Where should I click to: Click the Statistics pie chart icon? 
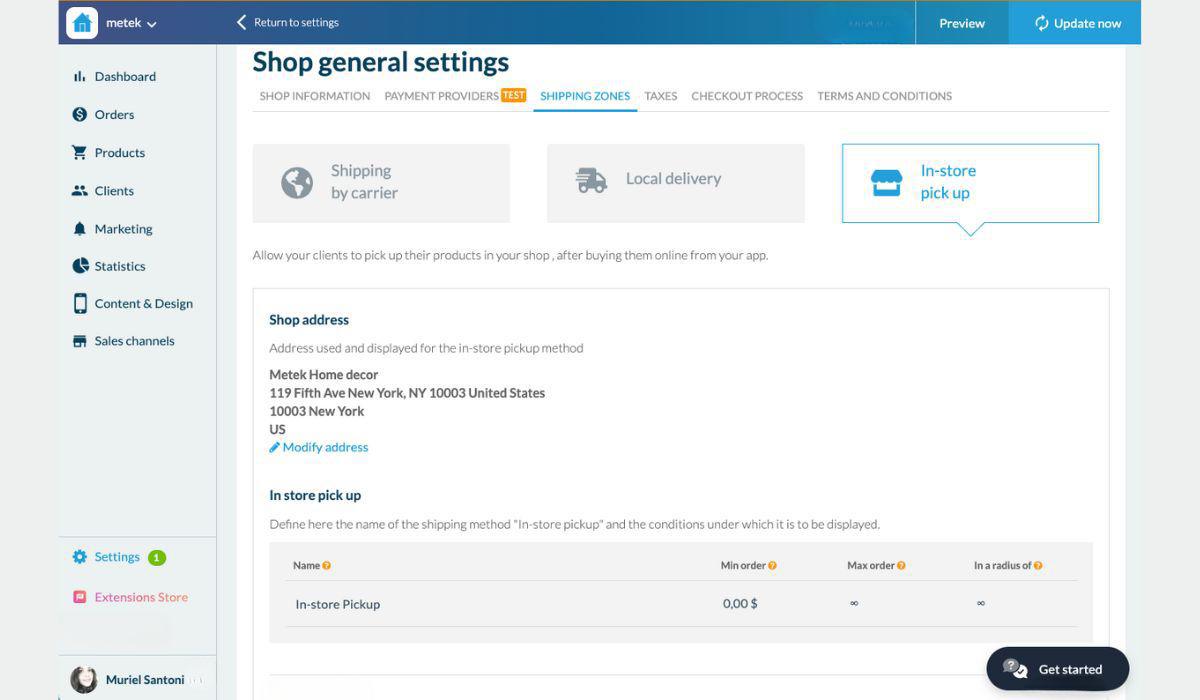tap(80, 265)
